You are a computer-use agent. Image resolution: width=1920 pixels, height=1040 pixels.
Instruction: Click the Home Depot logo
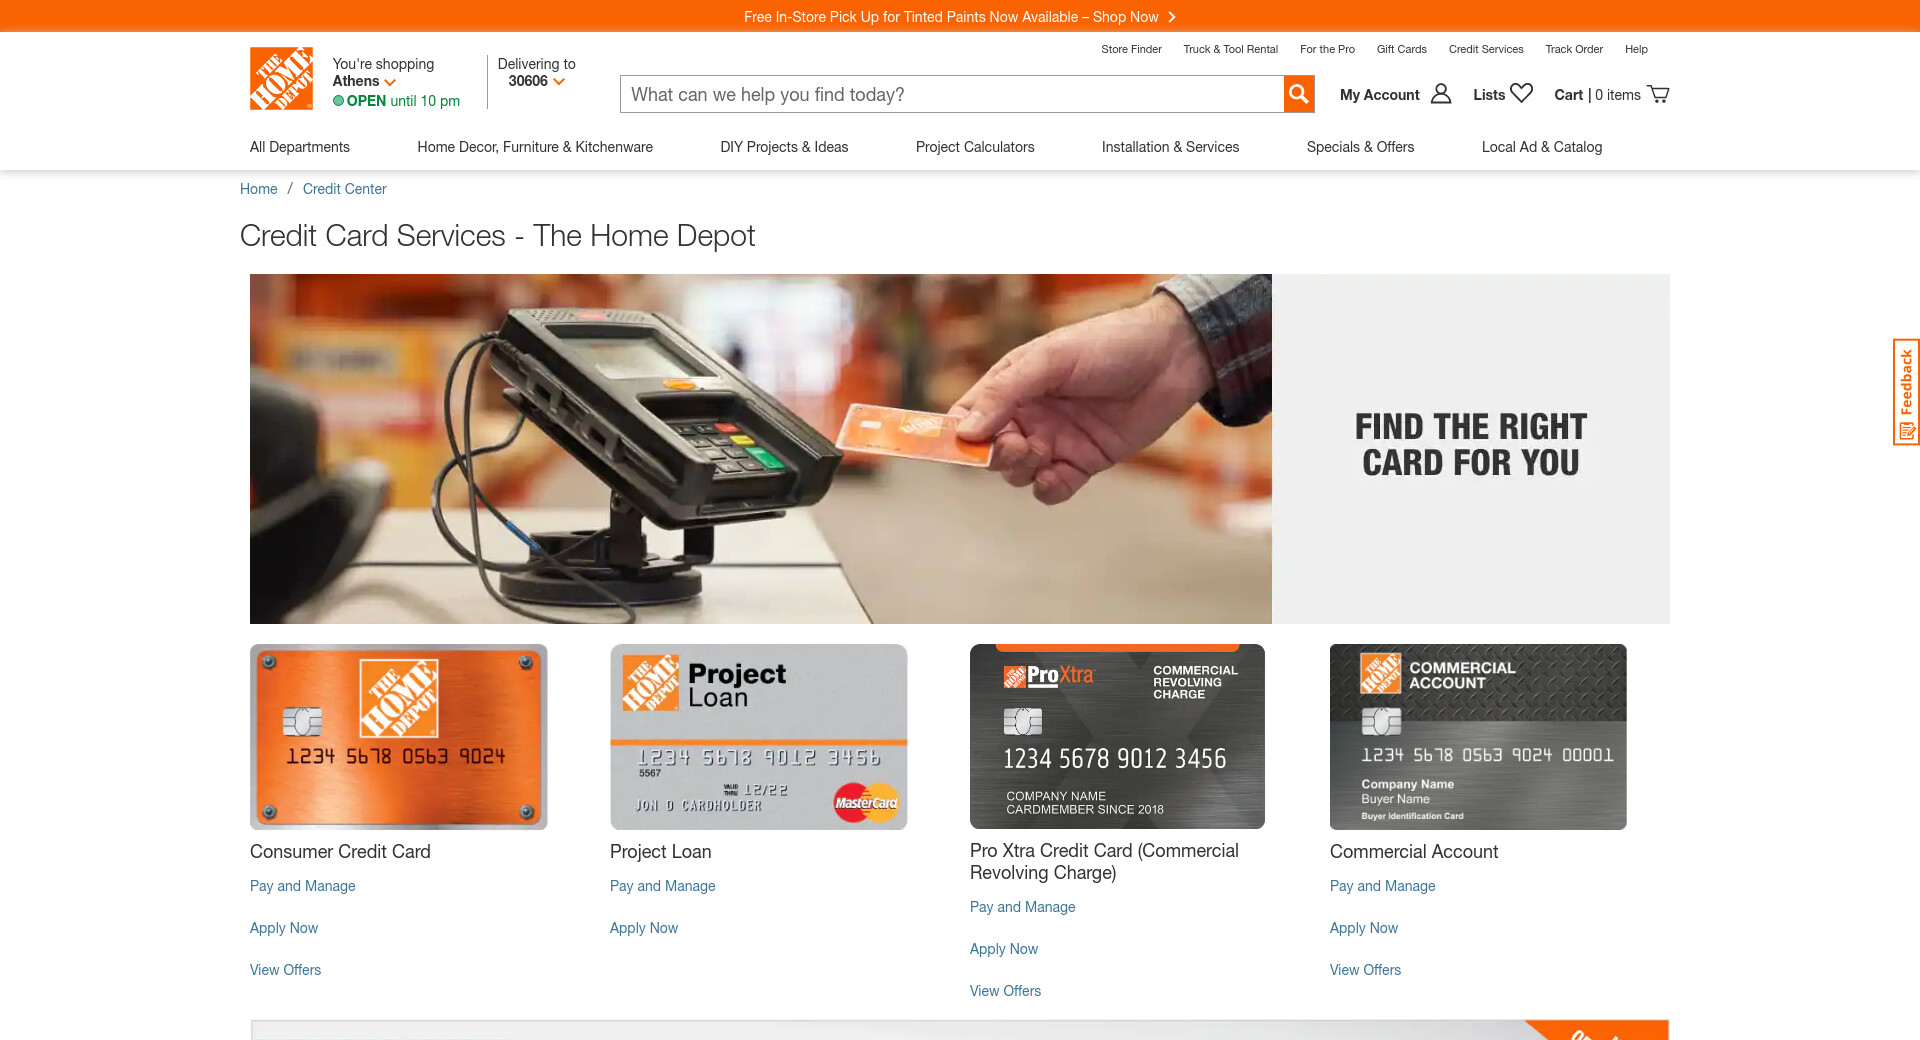click(281, 78)
